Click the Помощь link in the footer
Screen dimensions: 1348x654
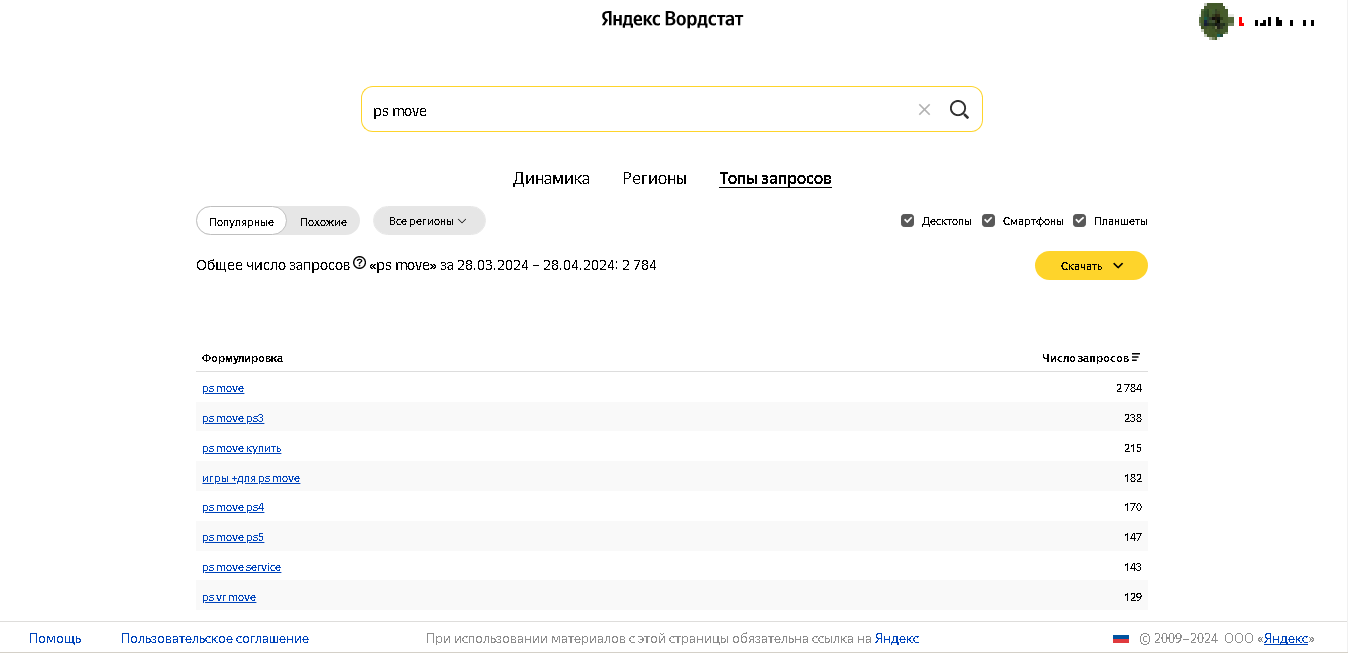tap(55, 638)
